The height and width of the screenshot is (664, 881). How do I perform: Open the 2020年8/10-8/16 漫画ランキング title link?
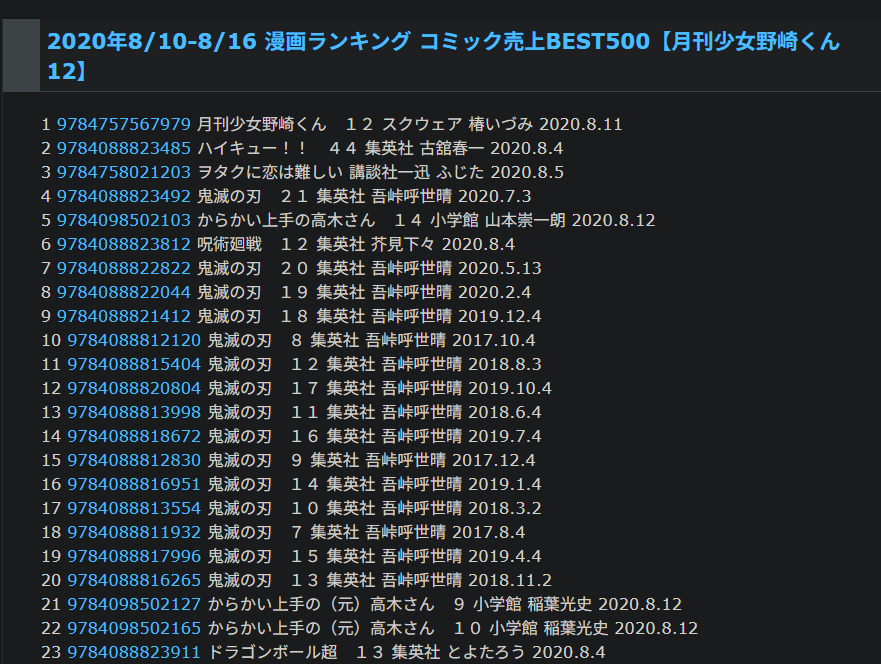pyautogui.click(x=443, y=56)
